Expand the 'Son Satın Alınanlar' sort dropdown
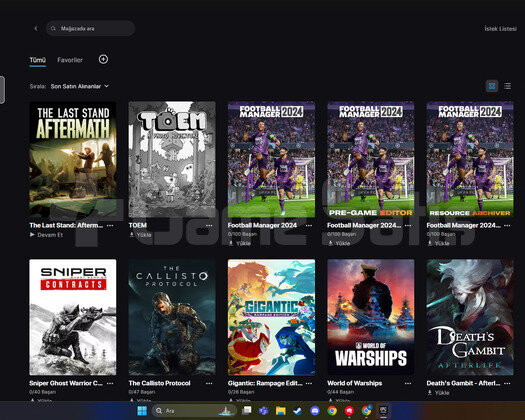Viewport: 525px width, 420px height. click(x=80, y=86)
